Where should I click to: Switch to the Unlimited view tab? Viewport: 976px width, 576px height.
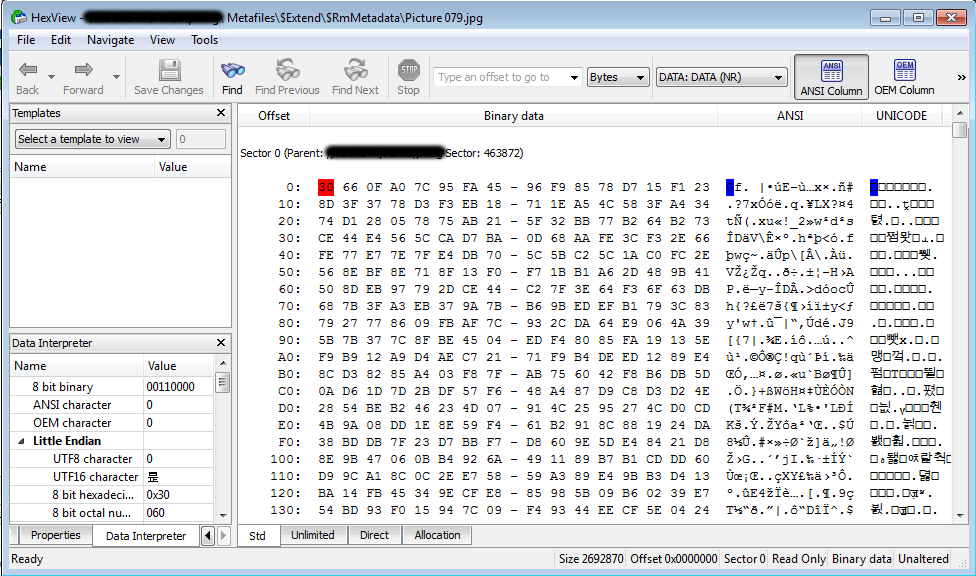click(x=312, y=535)
